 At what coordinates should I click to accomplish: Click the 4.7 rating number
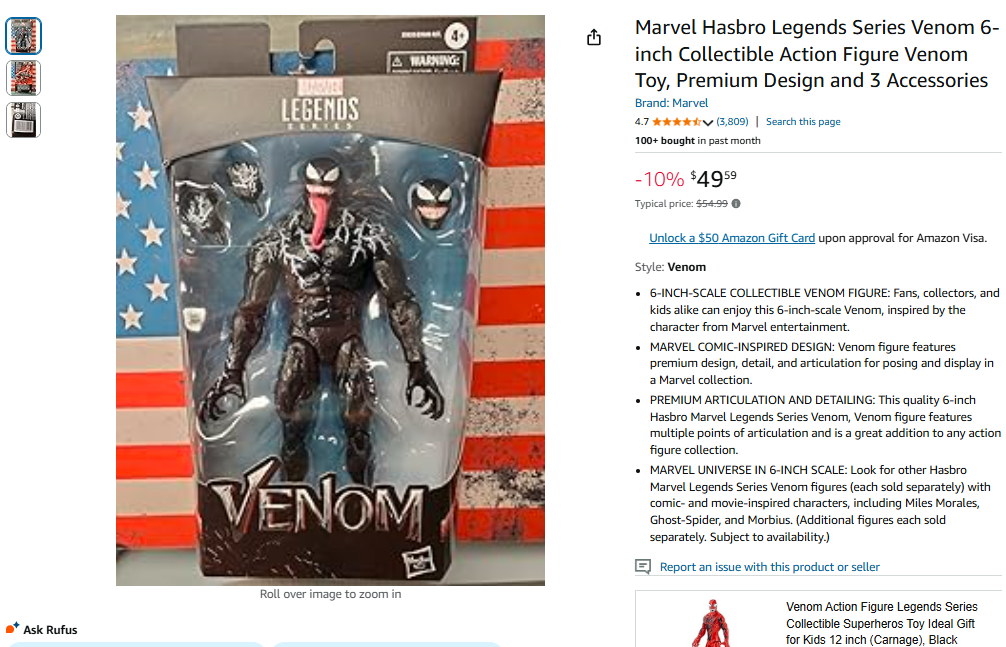tap(642, 122)
